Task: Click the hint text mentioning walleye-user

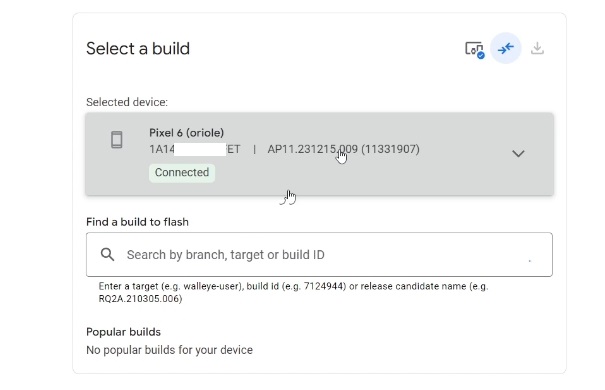Action: [x=294, y=292]
